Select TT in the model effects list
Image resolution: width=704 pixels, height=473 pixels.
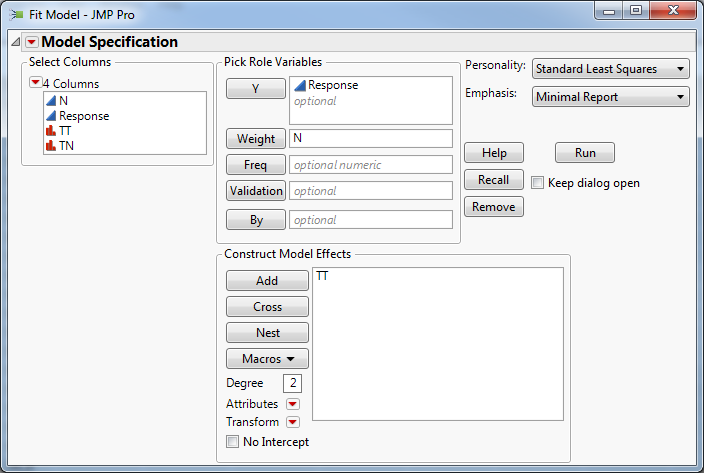(322, 276)
